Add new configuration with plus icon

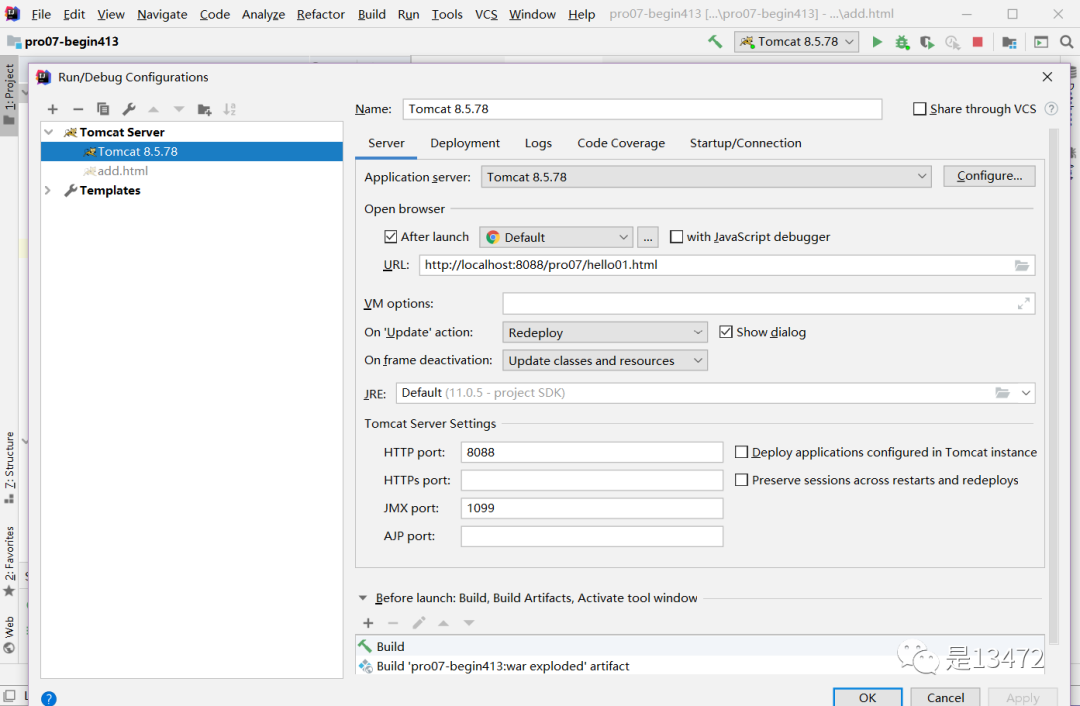[x=52, y=109]
